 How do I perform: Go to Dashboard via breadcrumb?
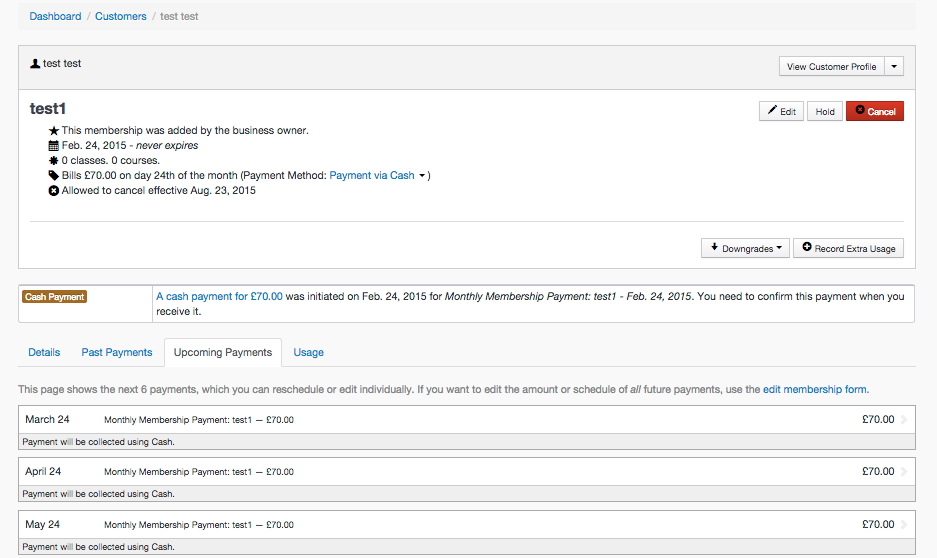[55, 17]
